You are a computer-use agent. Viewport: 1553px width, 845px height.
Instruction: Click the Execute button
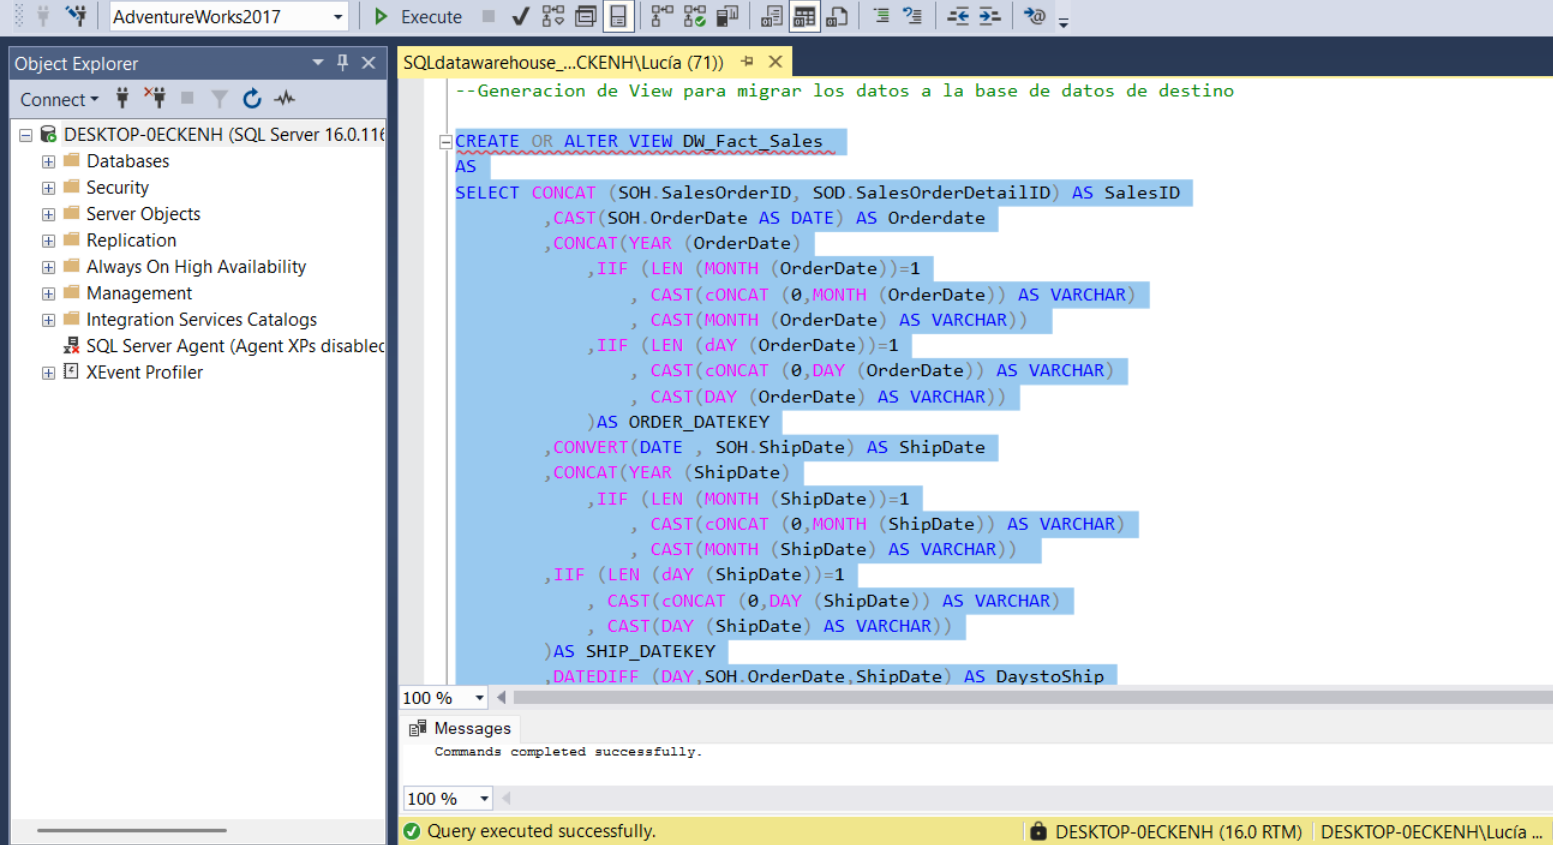[418, 16]
